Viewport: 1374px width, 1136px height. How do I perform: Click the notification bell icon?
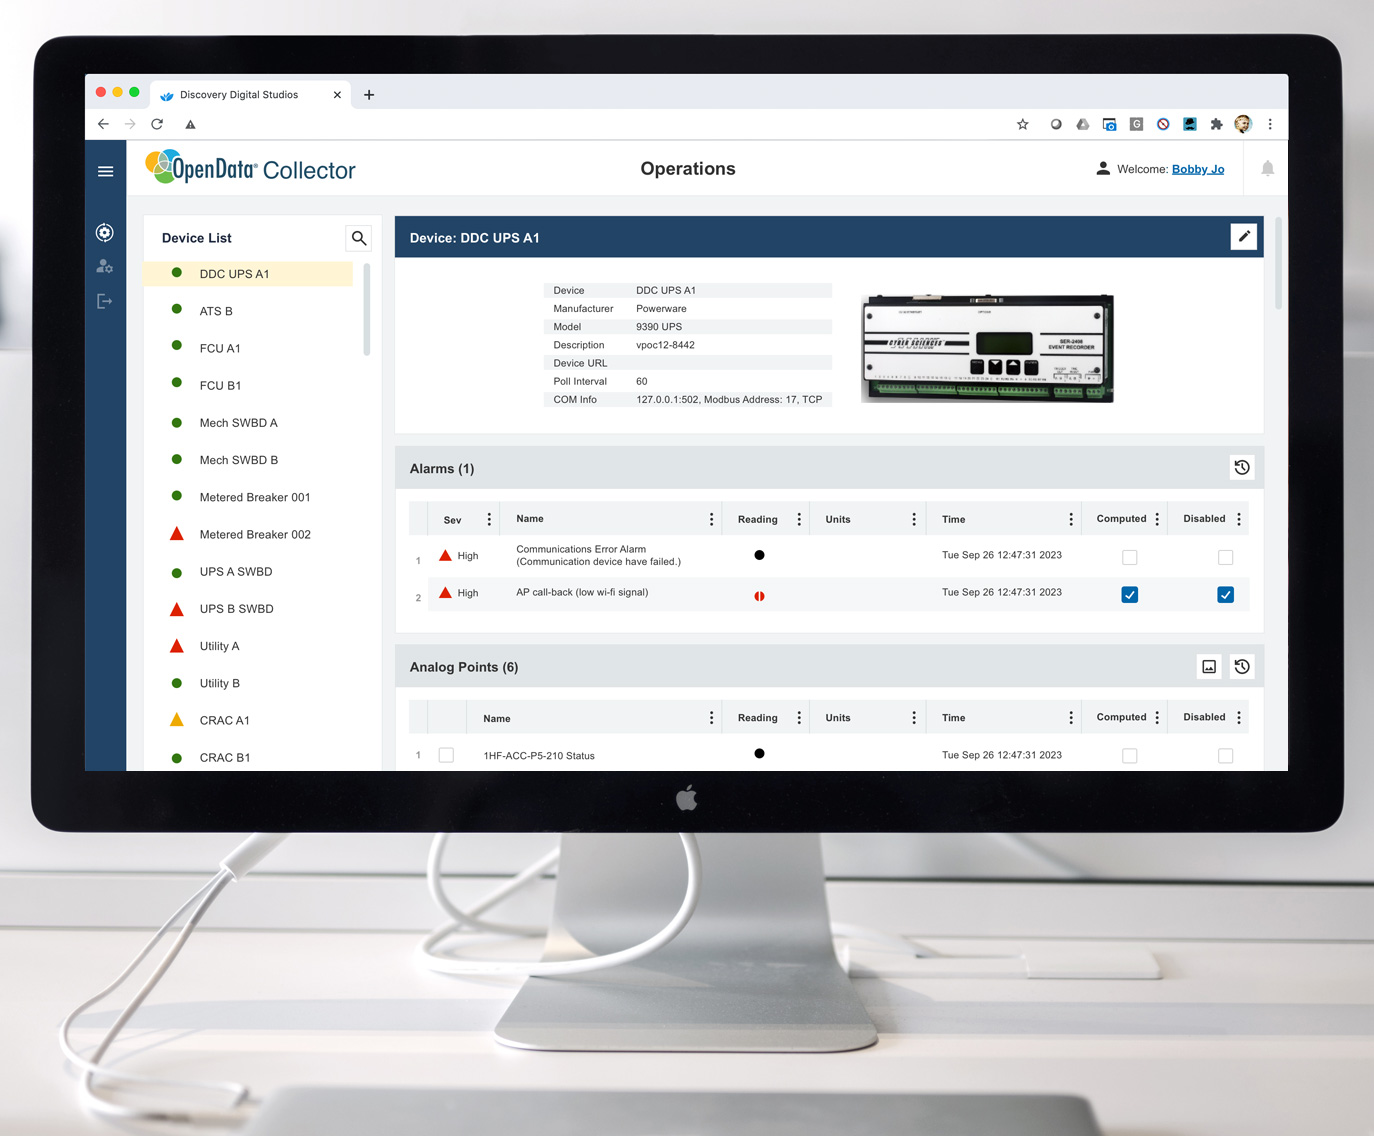click(1267, 169)
